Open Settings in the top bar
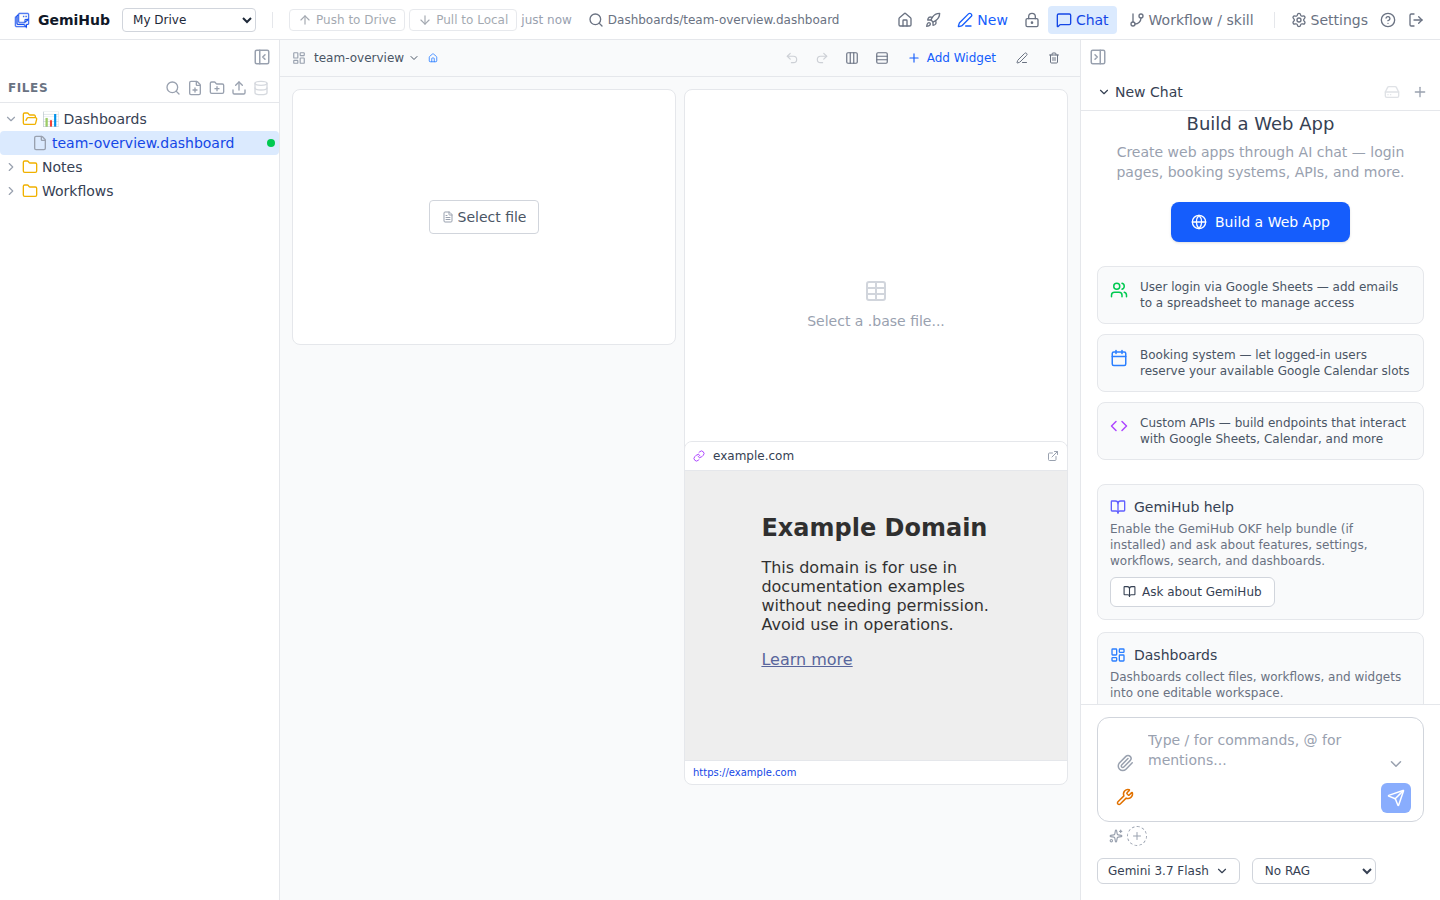The width and height of the screenshot is (1440, 900). click(x=1329, y=20)
